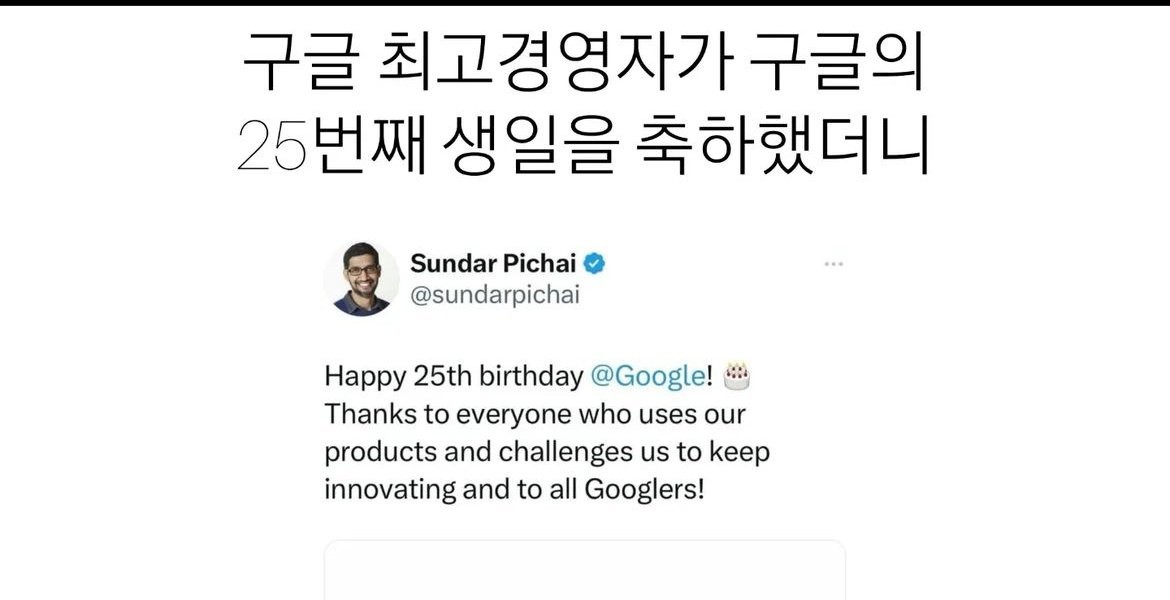Viewport: 1170px width, 600px height.
Task: Click the "Thanks to everyone who uses our" line
Action: pos(535,414)
